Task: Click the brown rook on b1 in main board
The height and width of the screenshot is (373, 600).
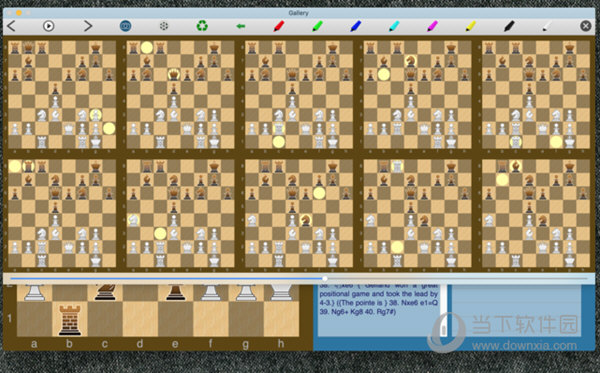Action: point(70,320)
